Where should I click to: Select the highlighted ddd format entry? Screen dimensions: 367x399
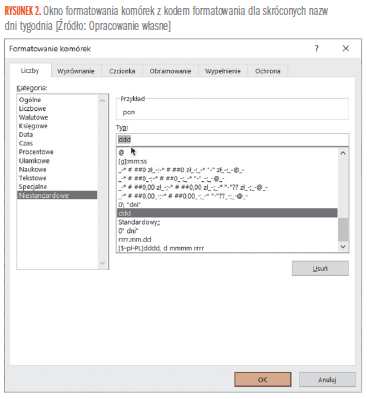pyautogui.click(x=227, y=213)
